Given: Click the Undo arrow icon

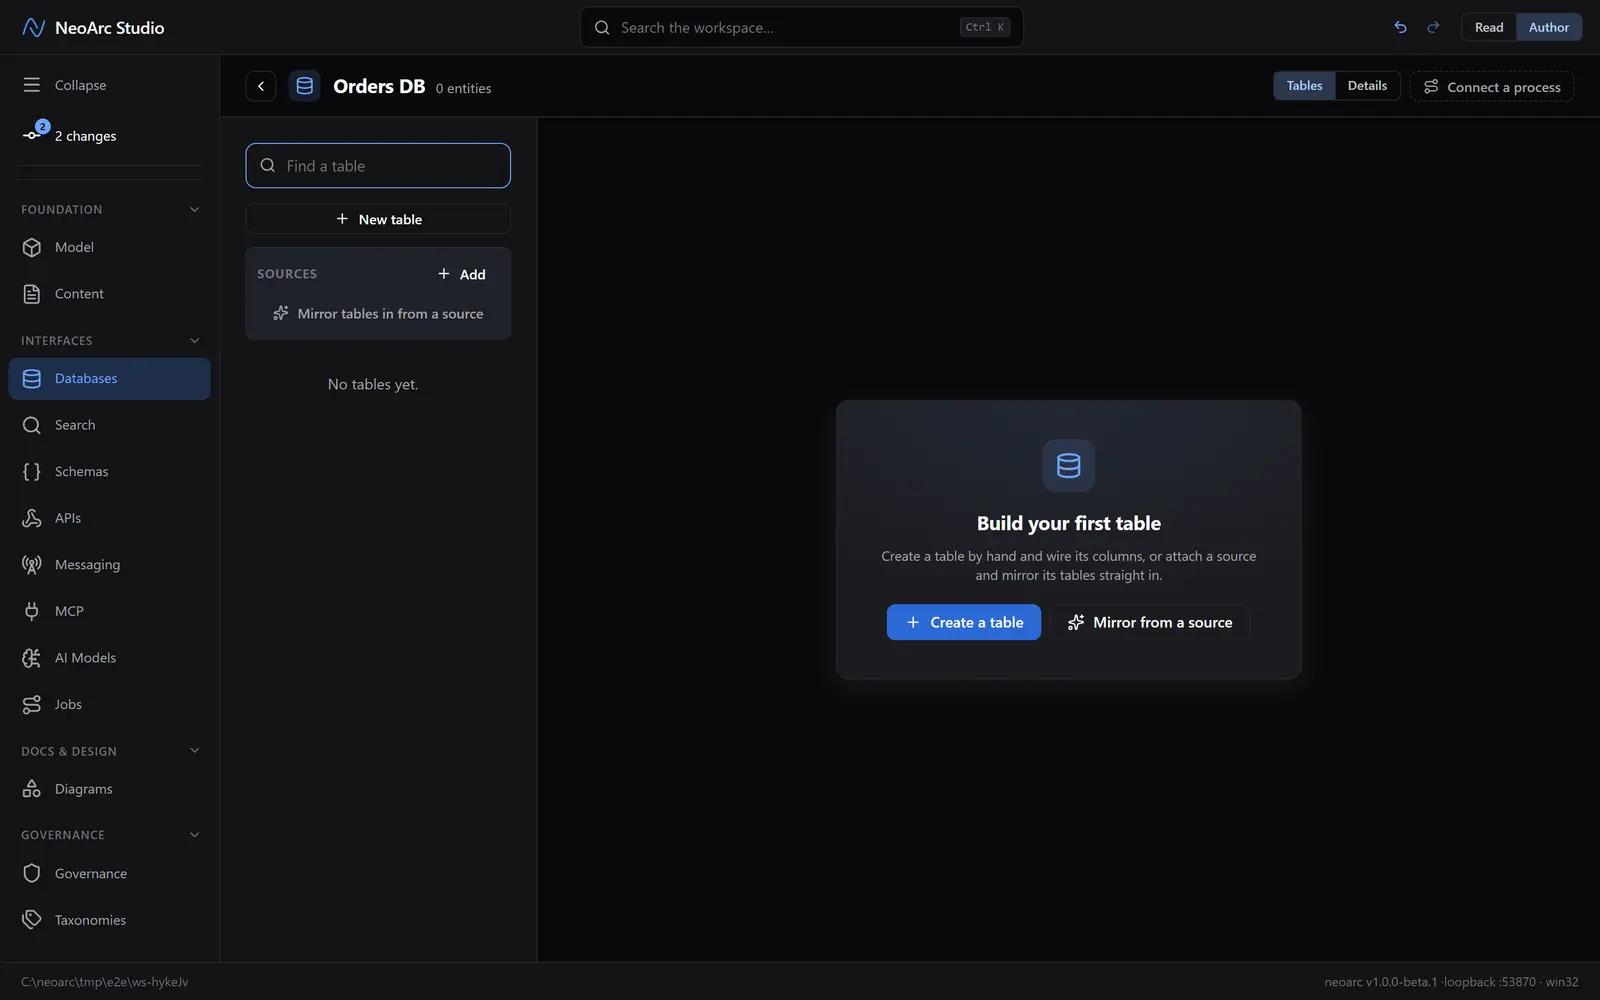Looking at the screenshot, I should click(x=1400, y=27).
